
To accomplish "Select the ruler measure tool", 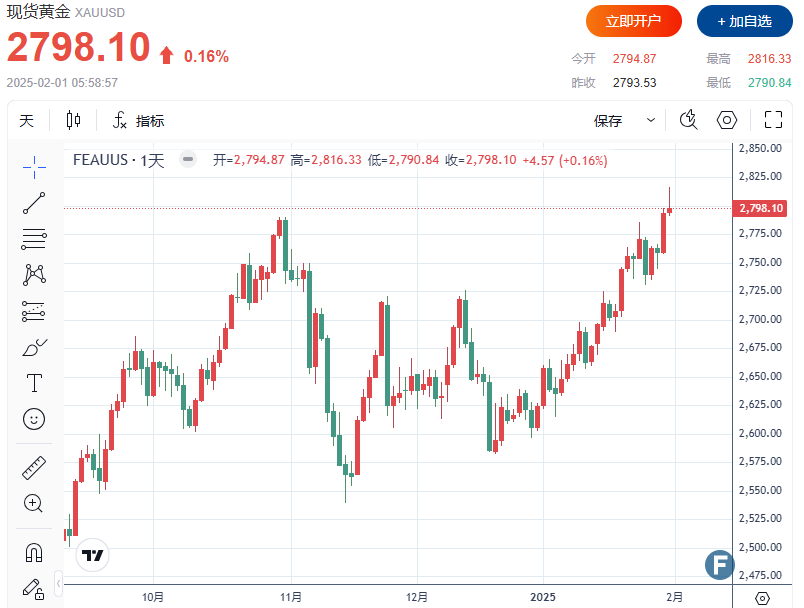I will 34,467.
